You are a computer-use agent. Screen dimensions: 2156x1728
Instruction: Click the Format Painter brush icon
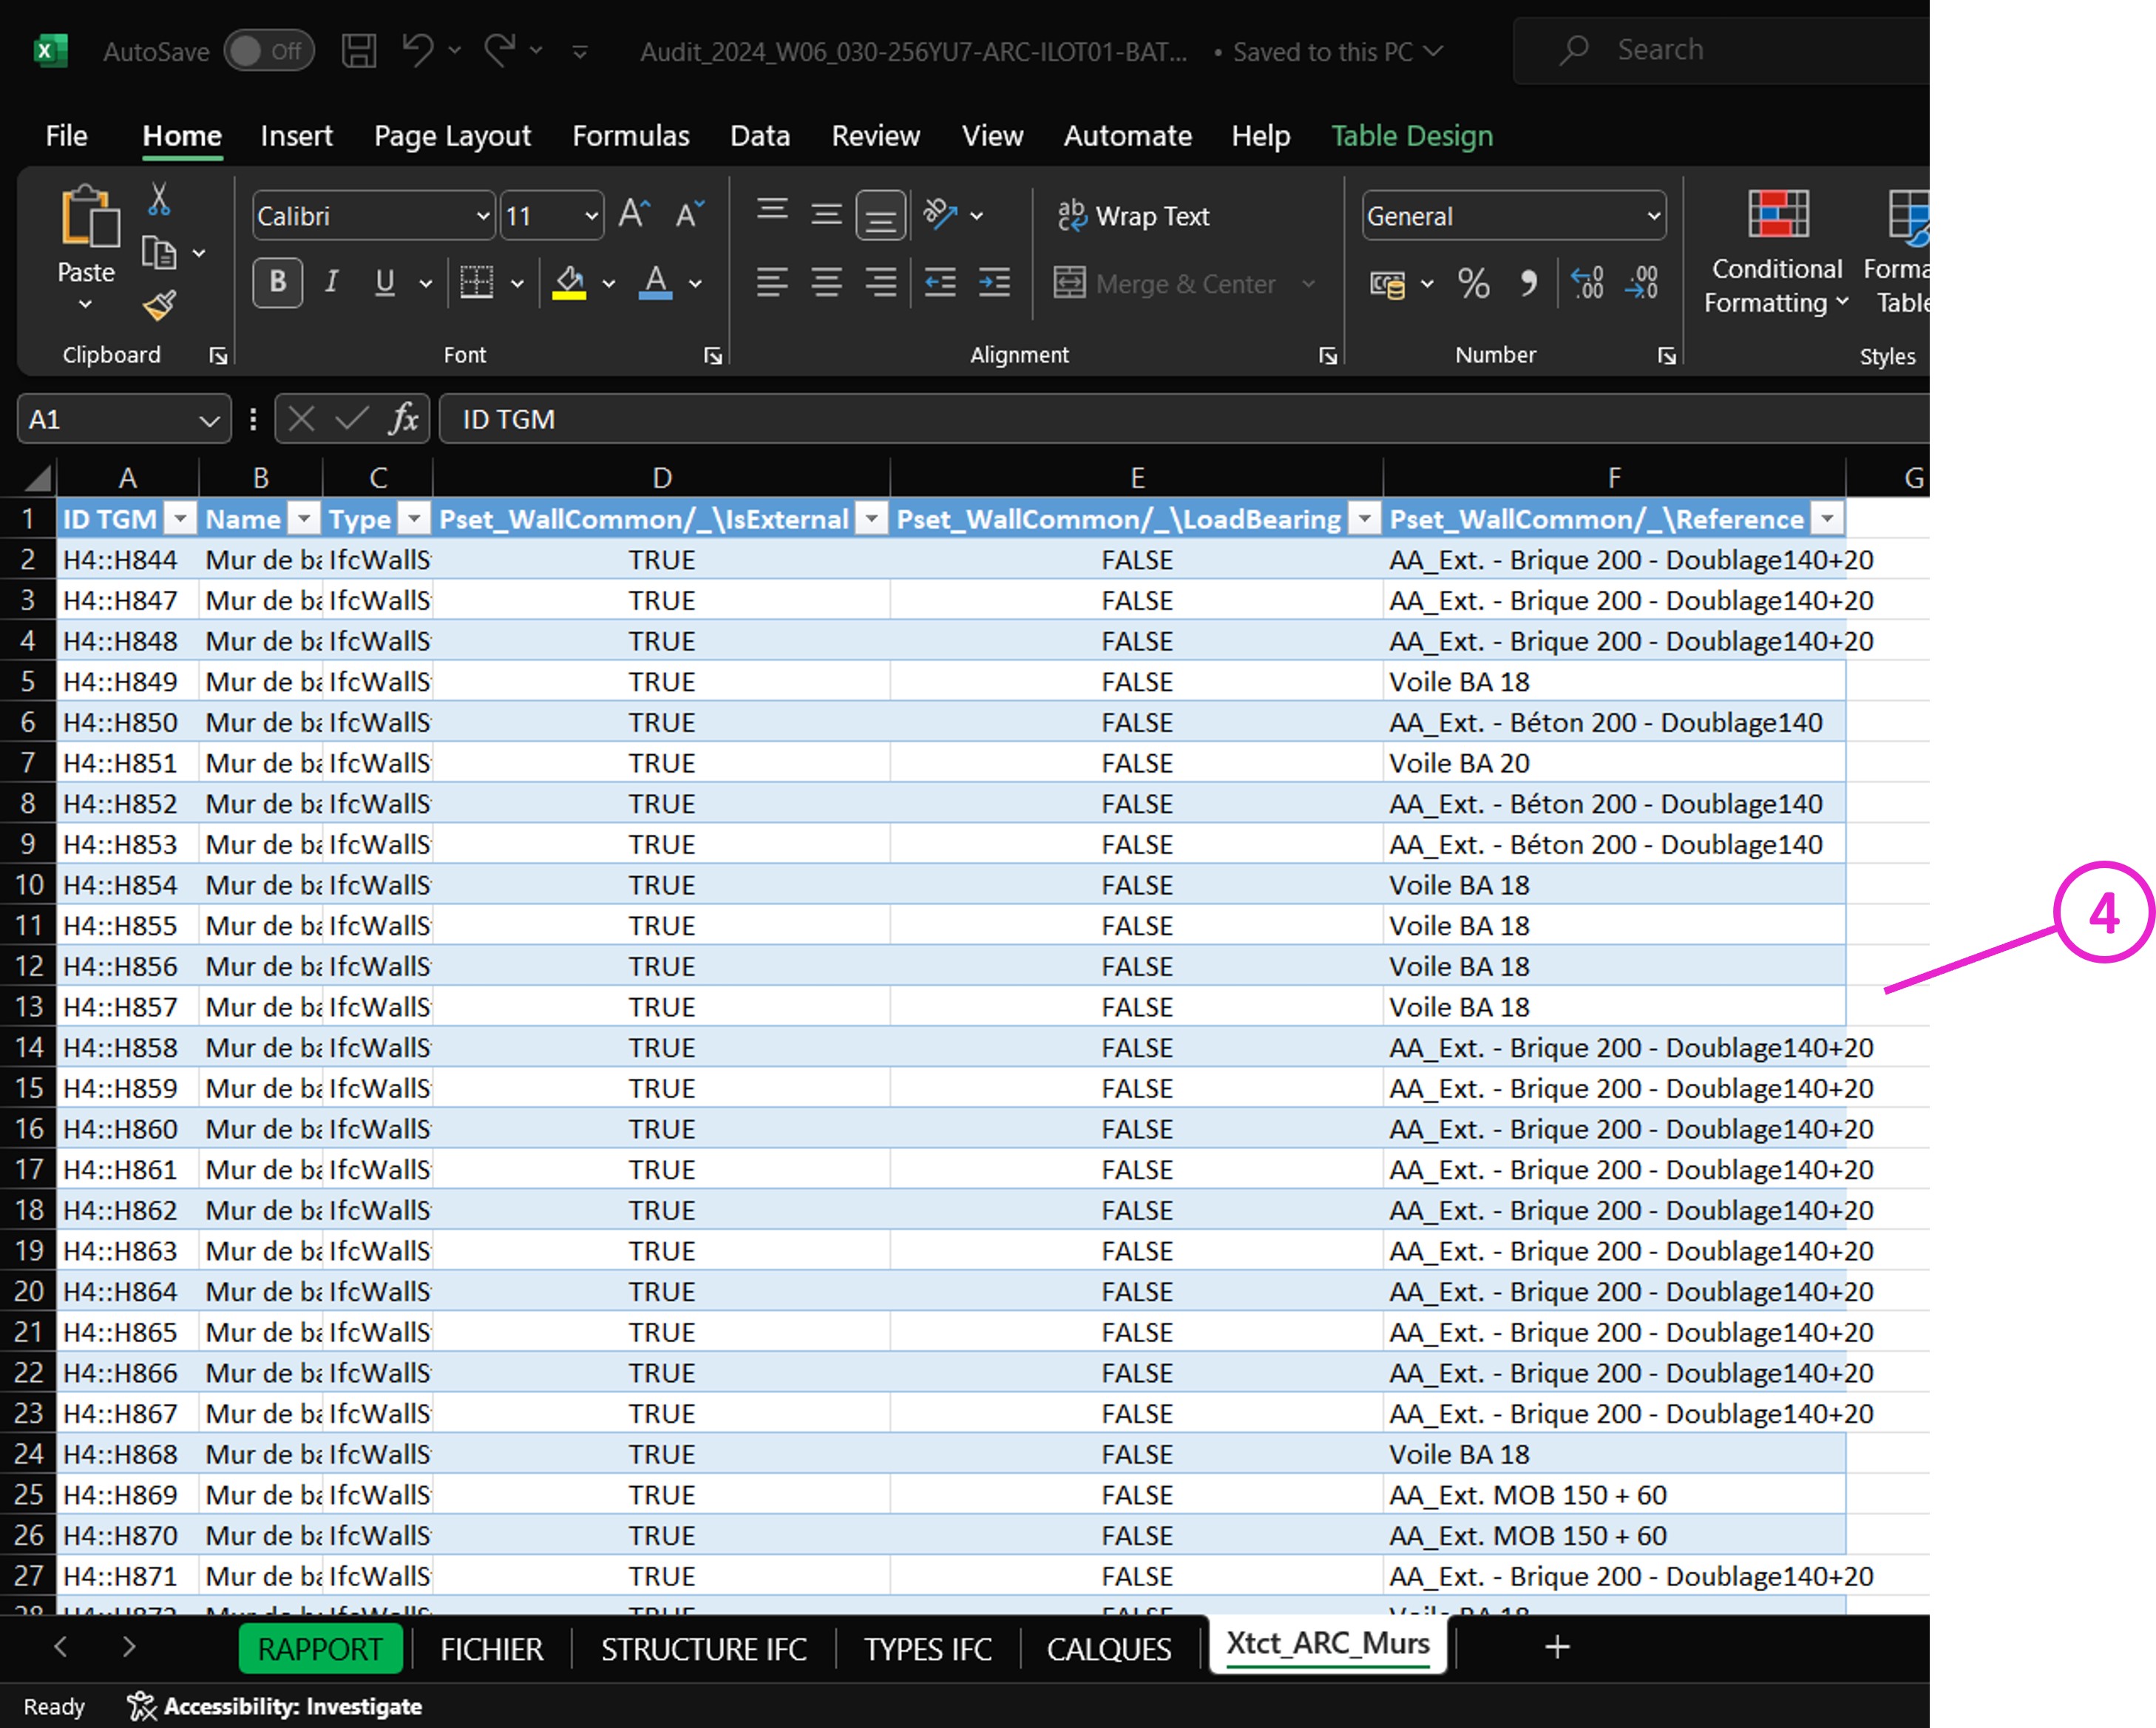pyautogui.click(x=159, y=305)
